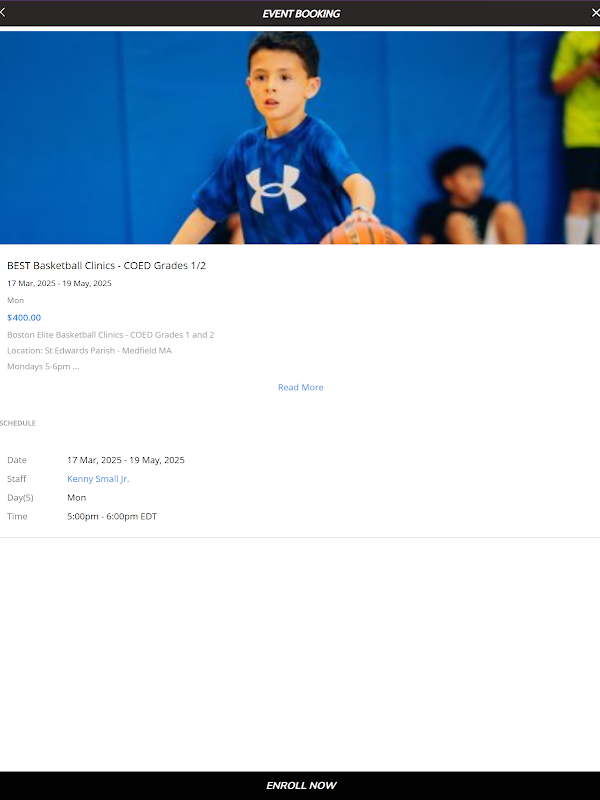
Task: Click the Read More link
Action: (301, 387)
